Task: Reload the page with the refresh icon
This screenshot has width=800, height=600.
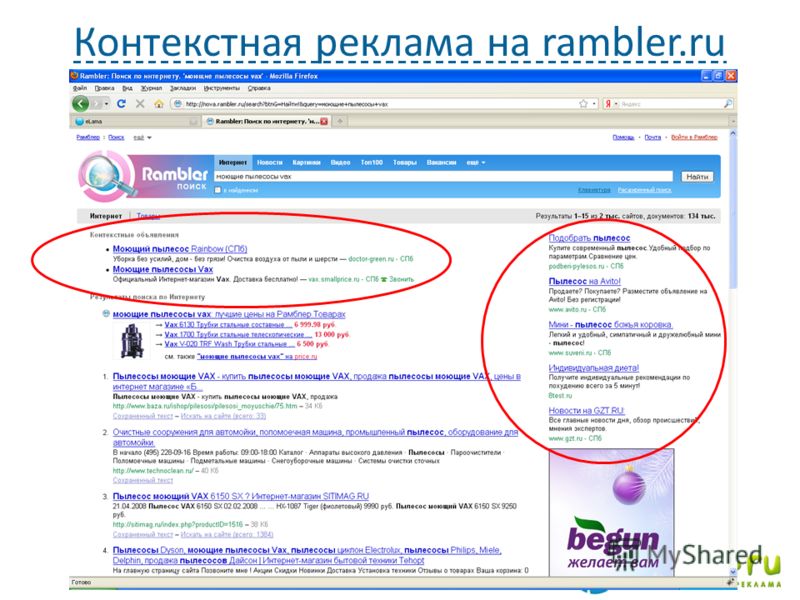Action: pos(121,104)
